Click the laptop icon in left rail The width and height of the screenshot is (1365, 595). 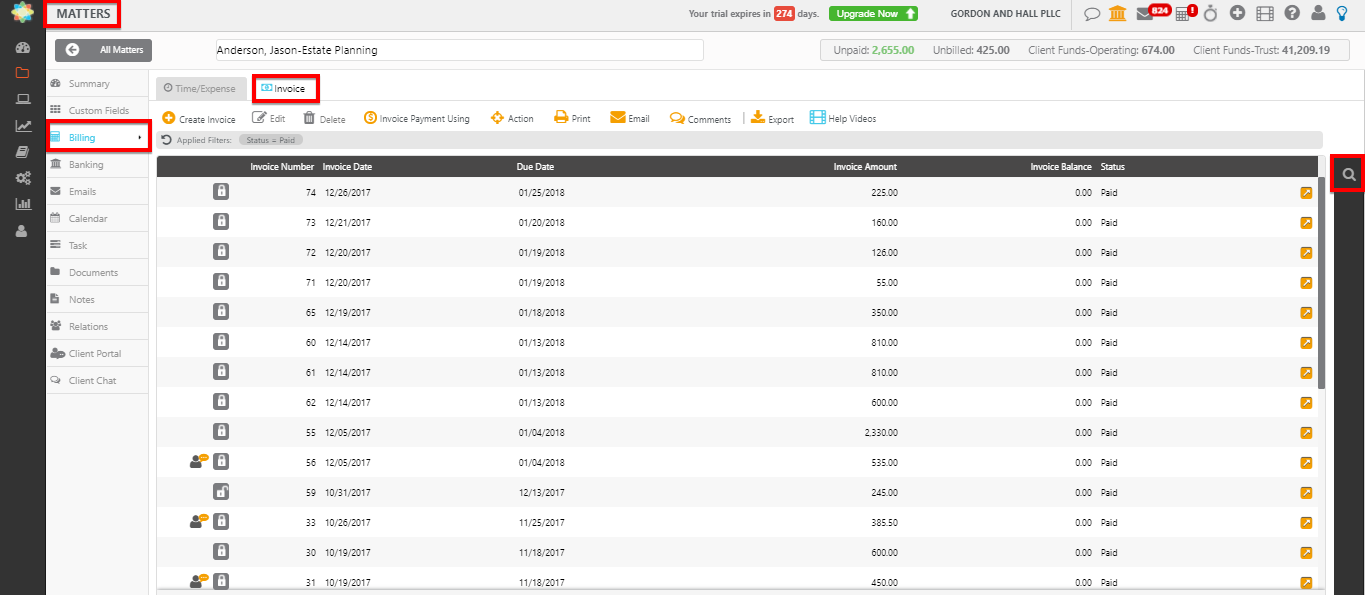[22, 99]
